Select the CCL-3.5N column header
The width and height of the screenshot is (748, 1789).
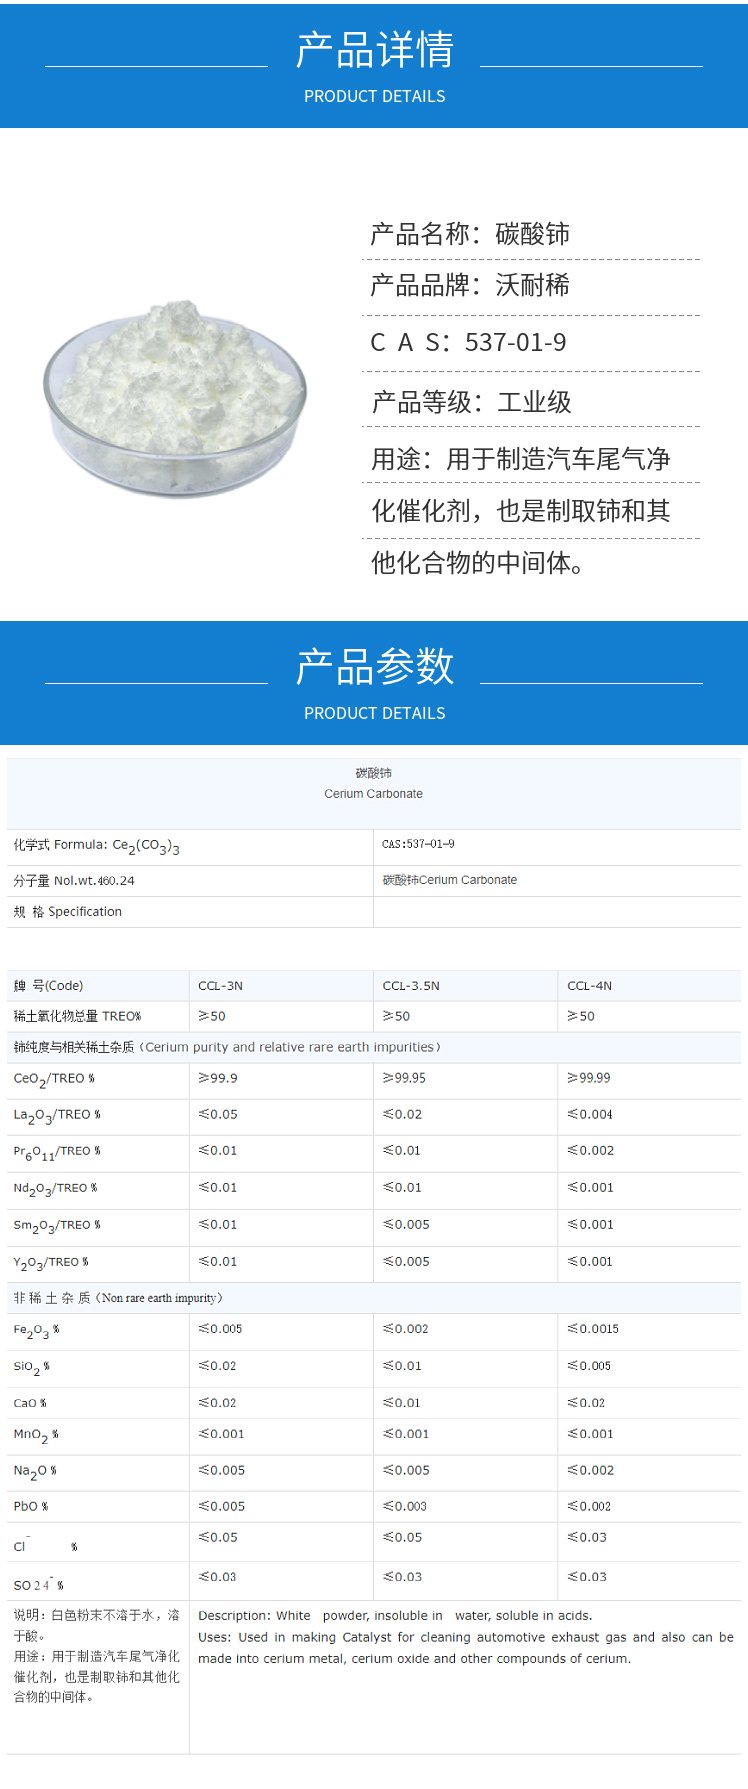(x=411, y=986)
